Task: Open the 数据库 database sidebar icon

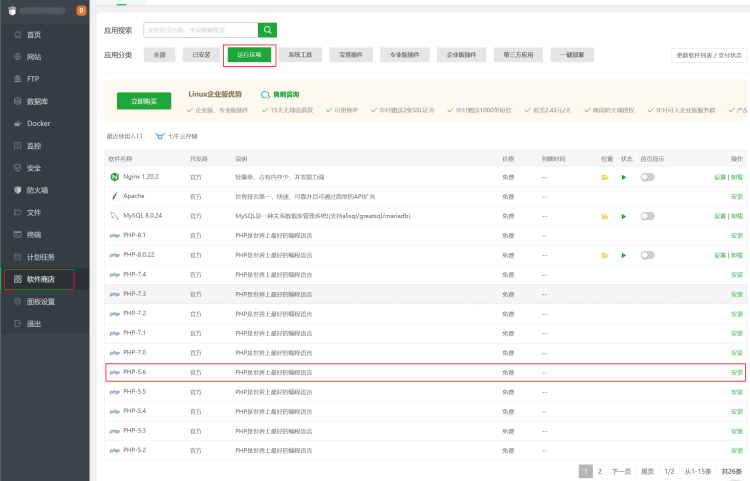Action: coord(18,101)
